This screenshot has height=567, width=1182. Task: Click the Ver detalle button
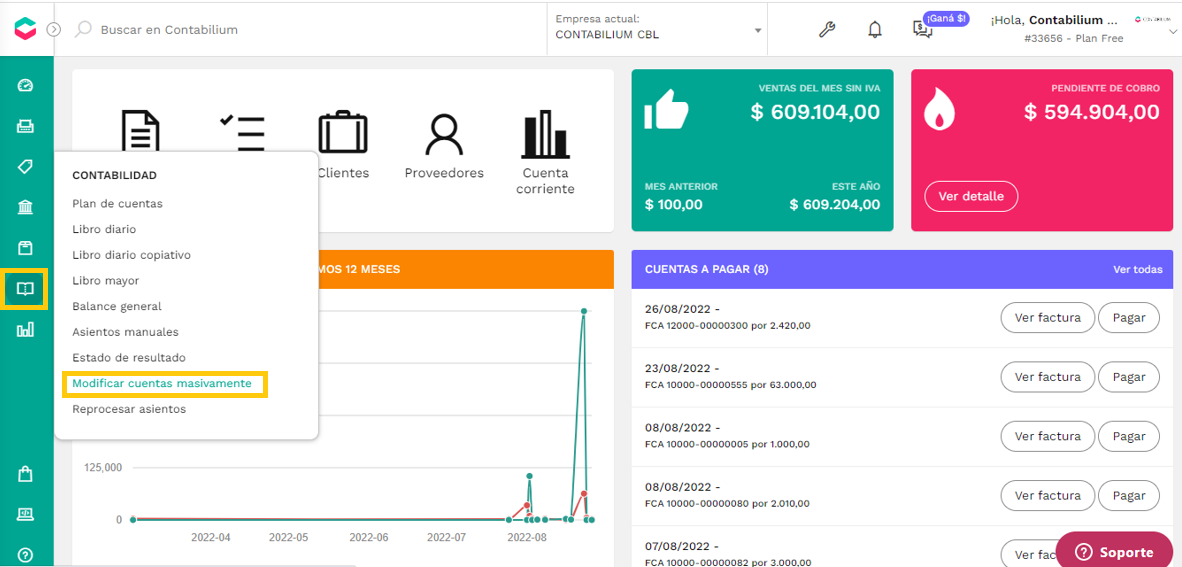(971, 196)
